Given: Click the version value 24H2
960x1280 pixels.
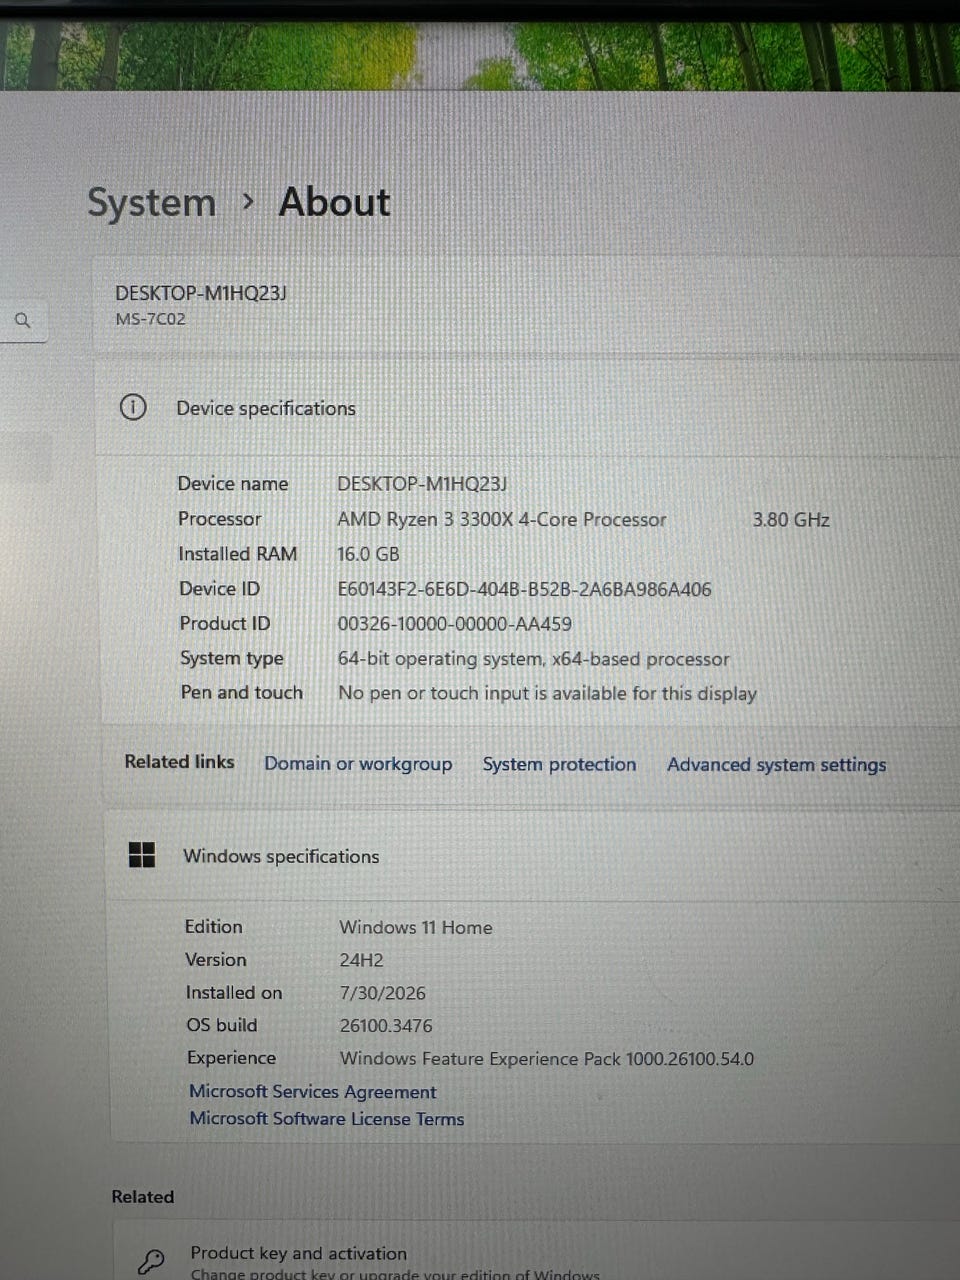Looking at the screenshot, I should 361,960.
